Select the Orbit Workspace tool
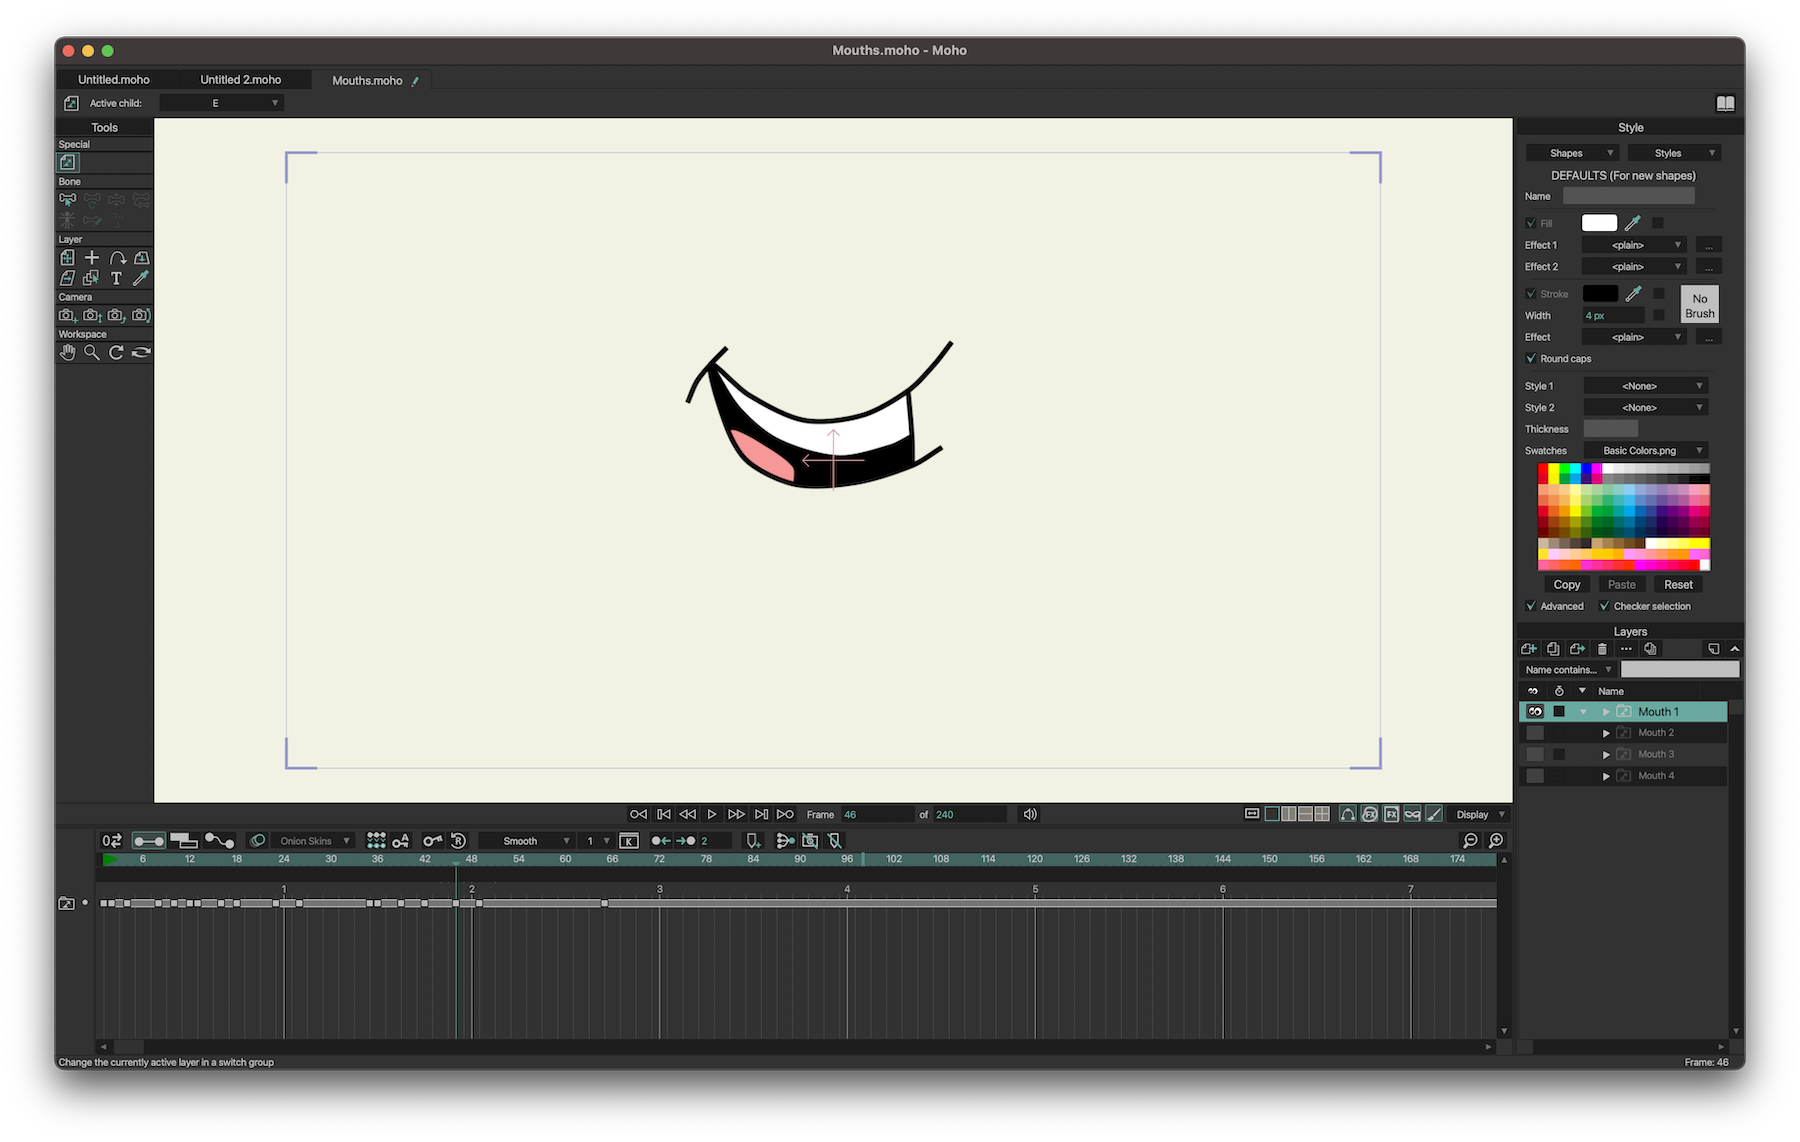The image size is (1800, 1142). click(x=141, y=352)
